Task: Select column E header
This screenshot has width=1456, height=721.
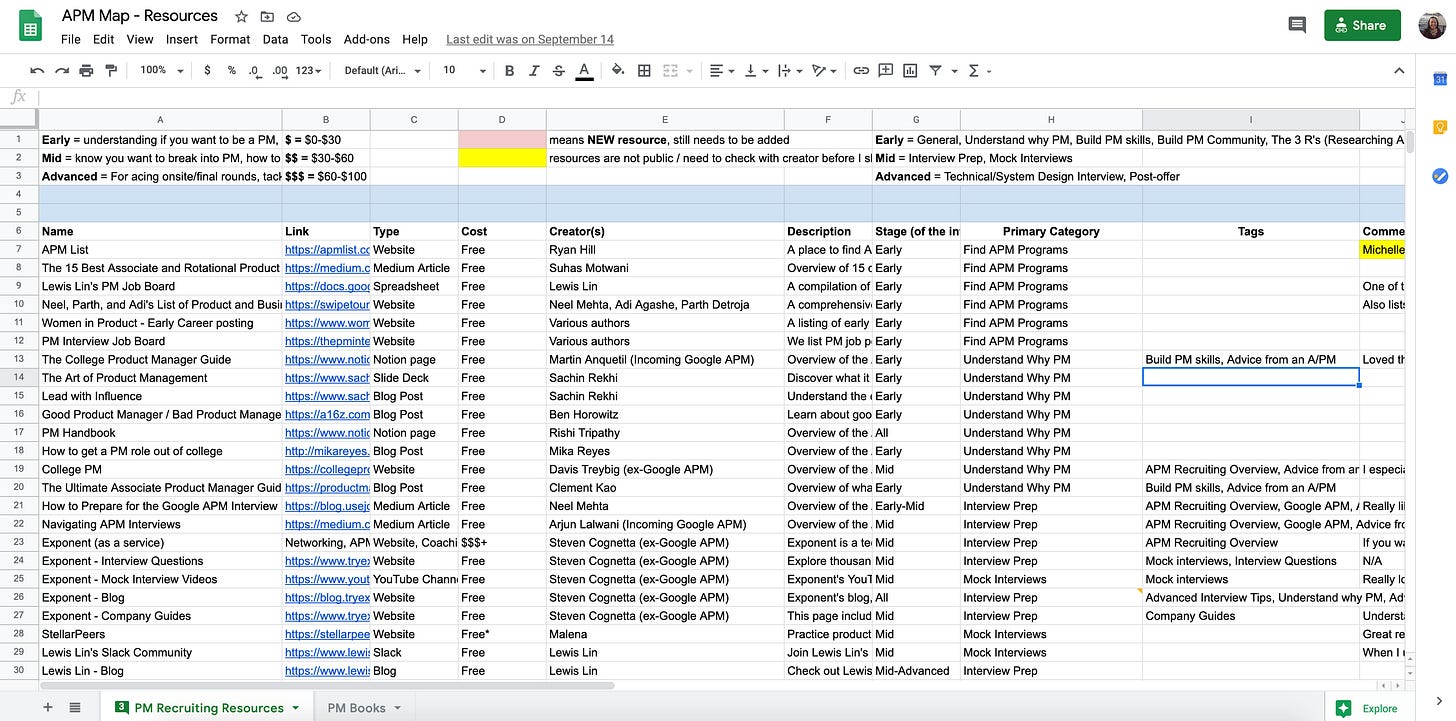Action: point(665,119)
